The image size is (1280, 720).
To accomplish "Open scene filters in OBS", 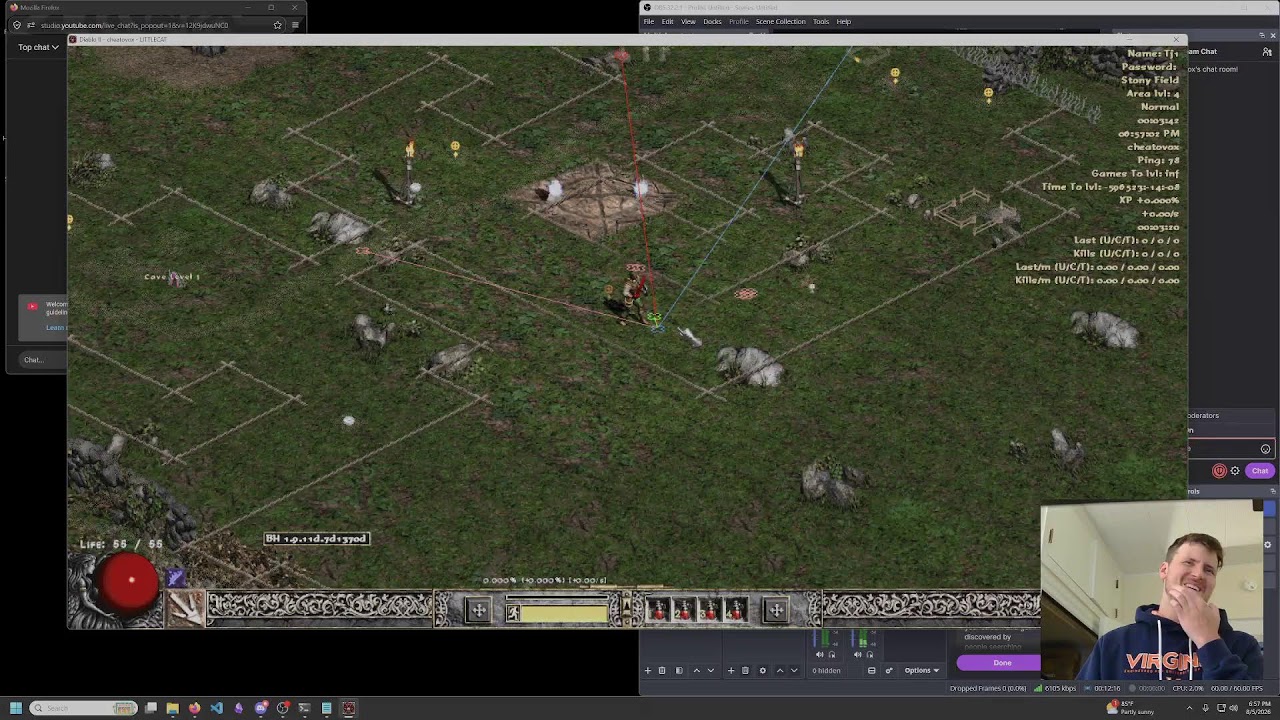I will coord(679,670).
